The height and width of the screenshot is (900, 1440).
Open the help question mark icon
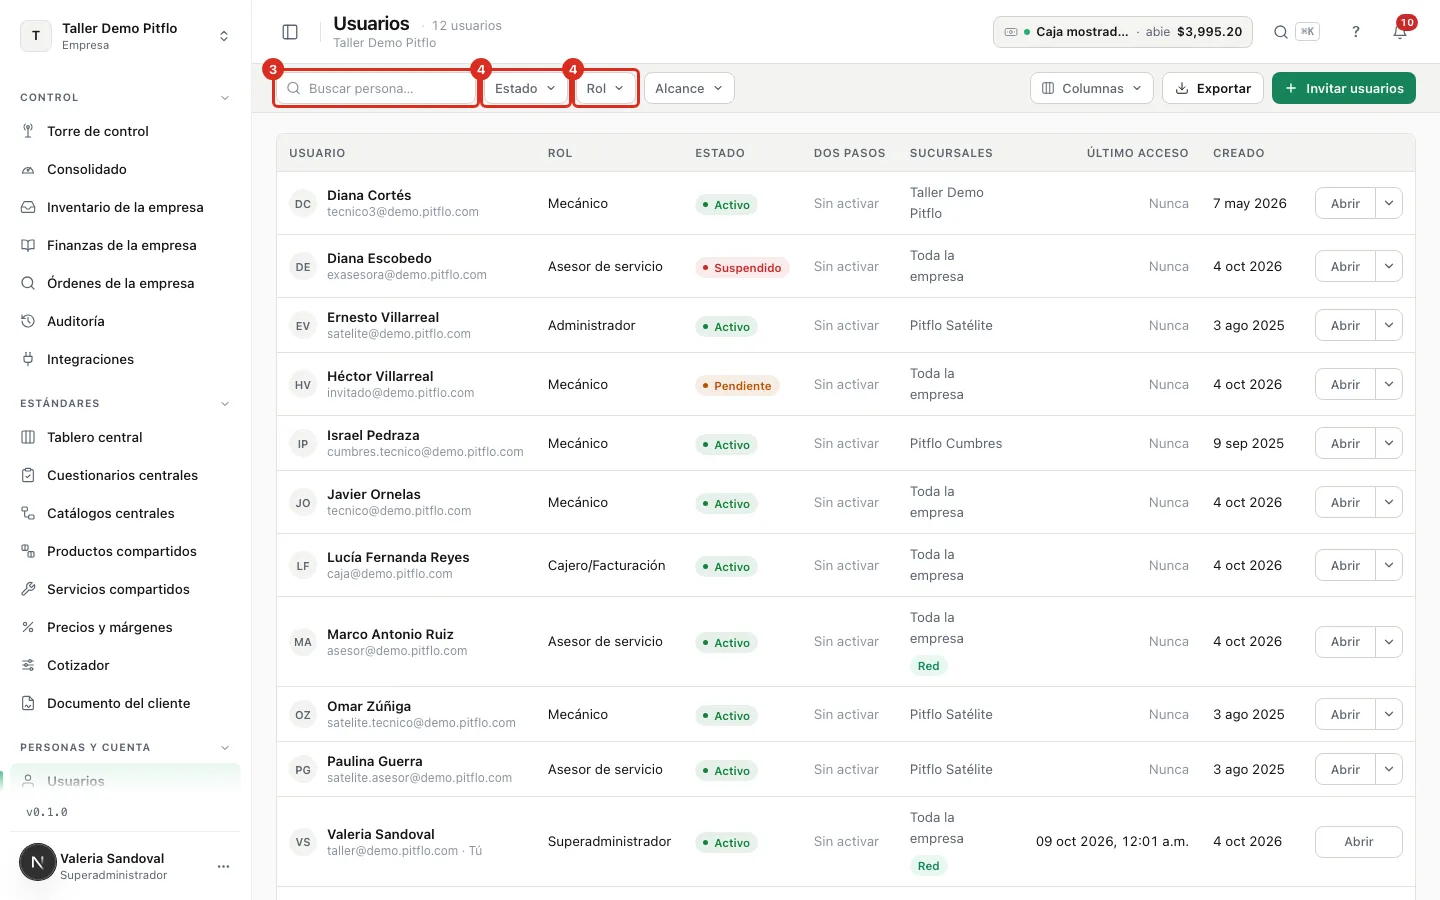(x=1356, y=32)
